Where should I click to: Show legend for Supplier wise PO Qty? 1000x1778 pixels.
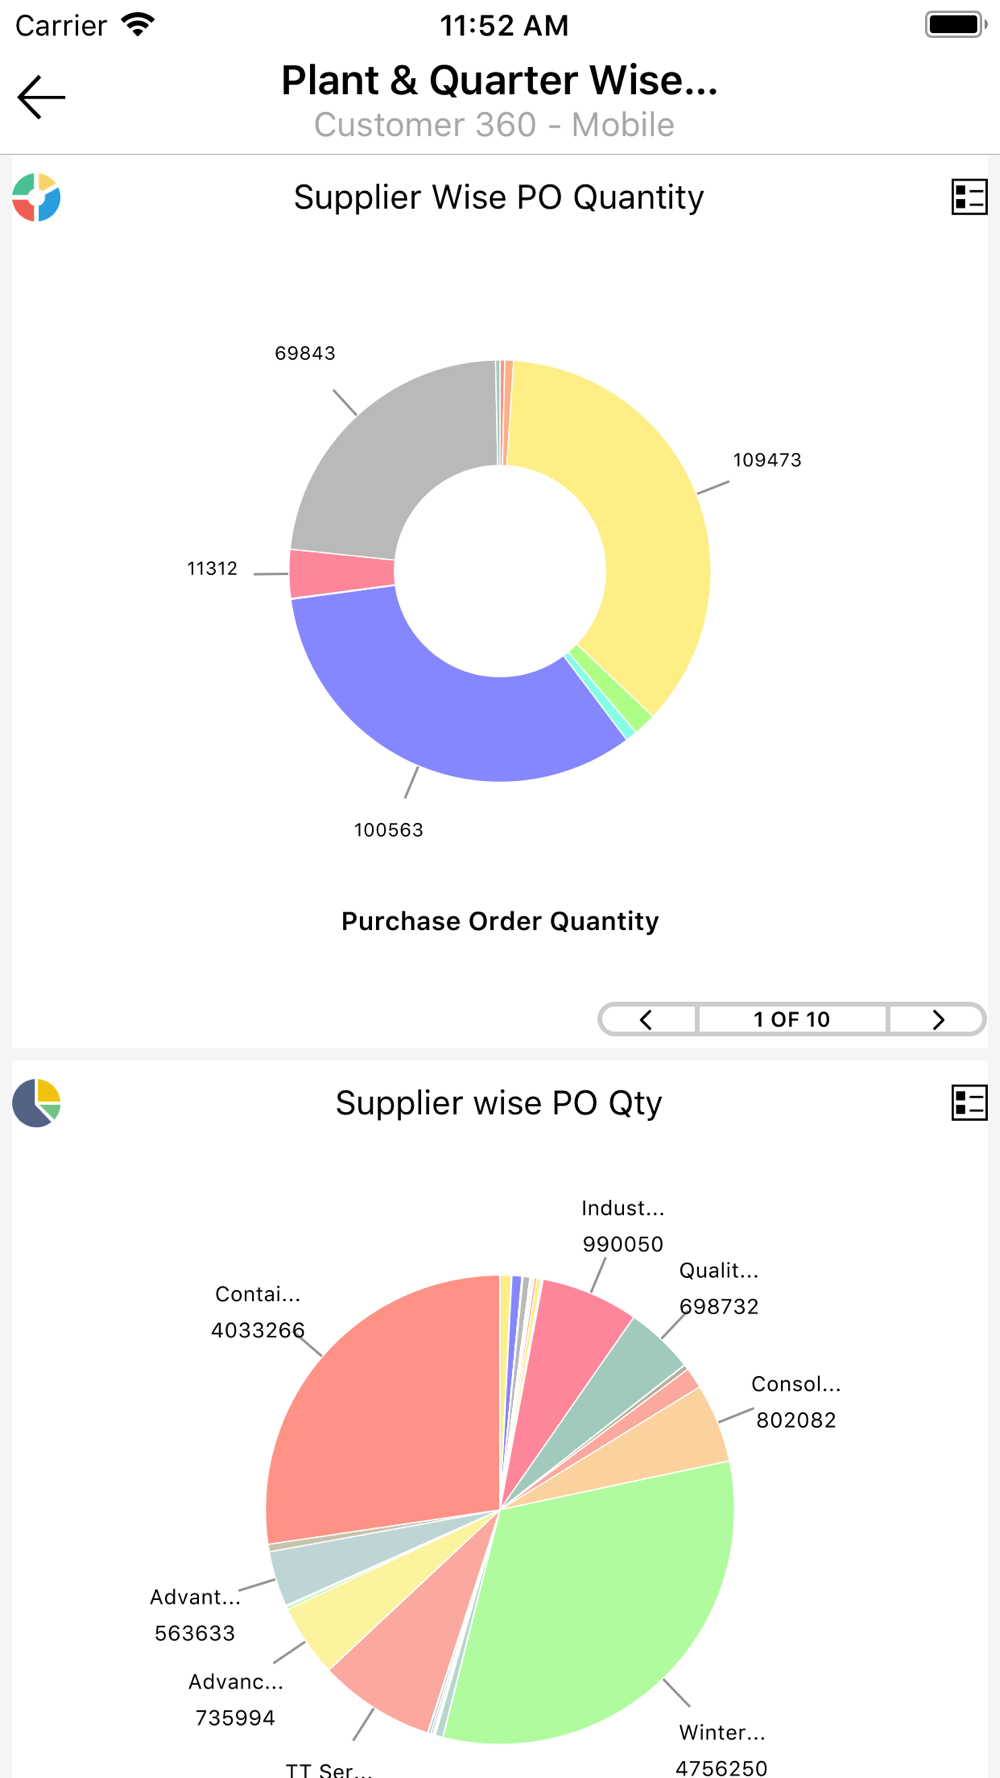[969, 1103]
